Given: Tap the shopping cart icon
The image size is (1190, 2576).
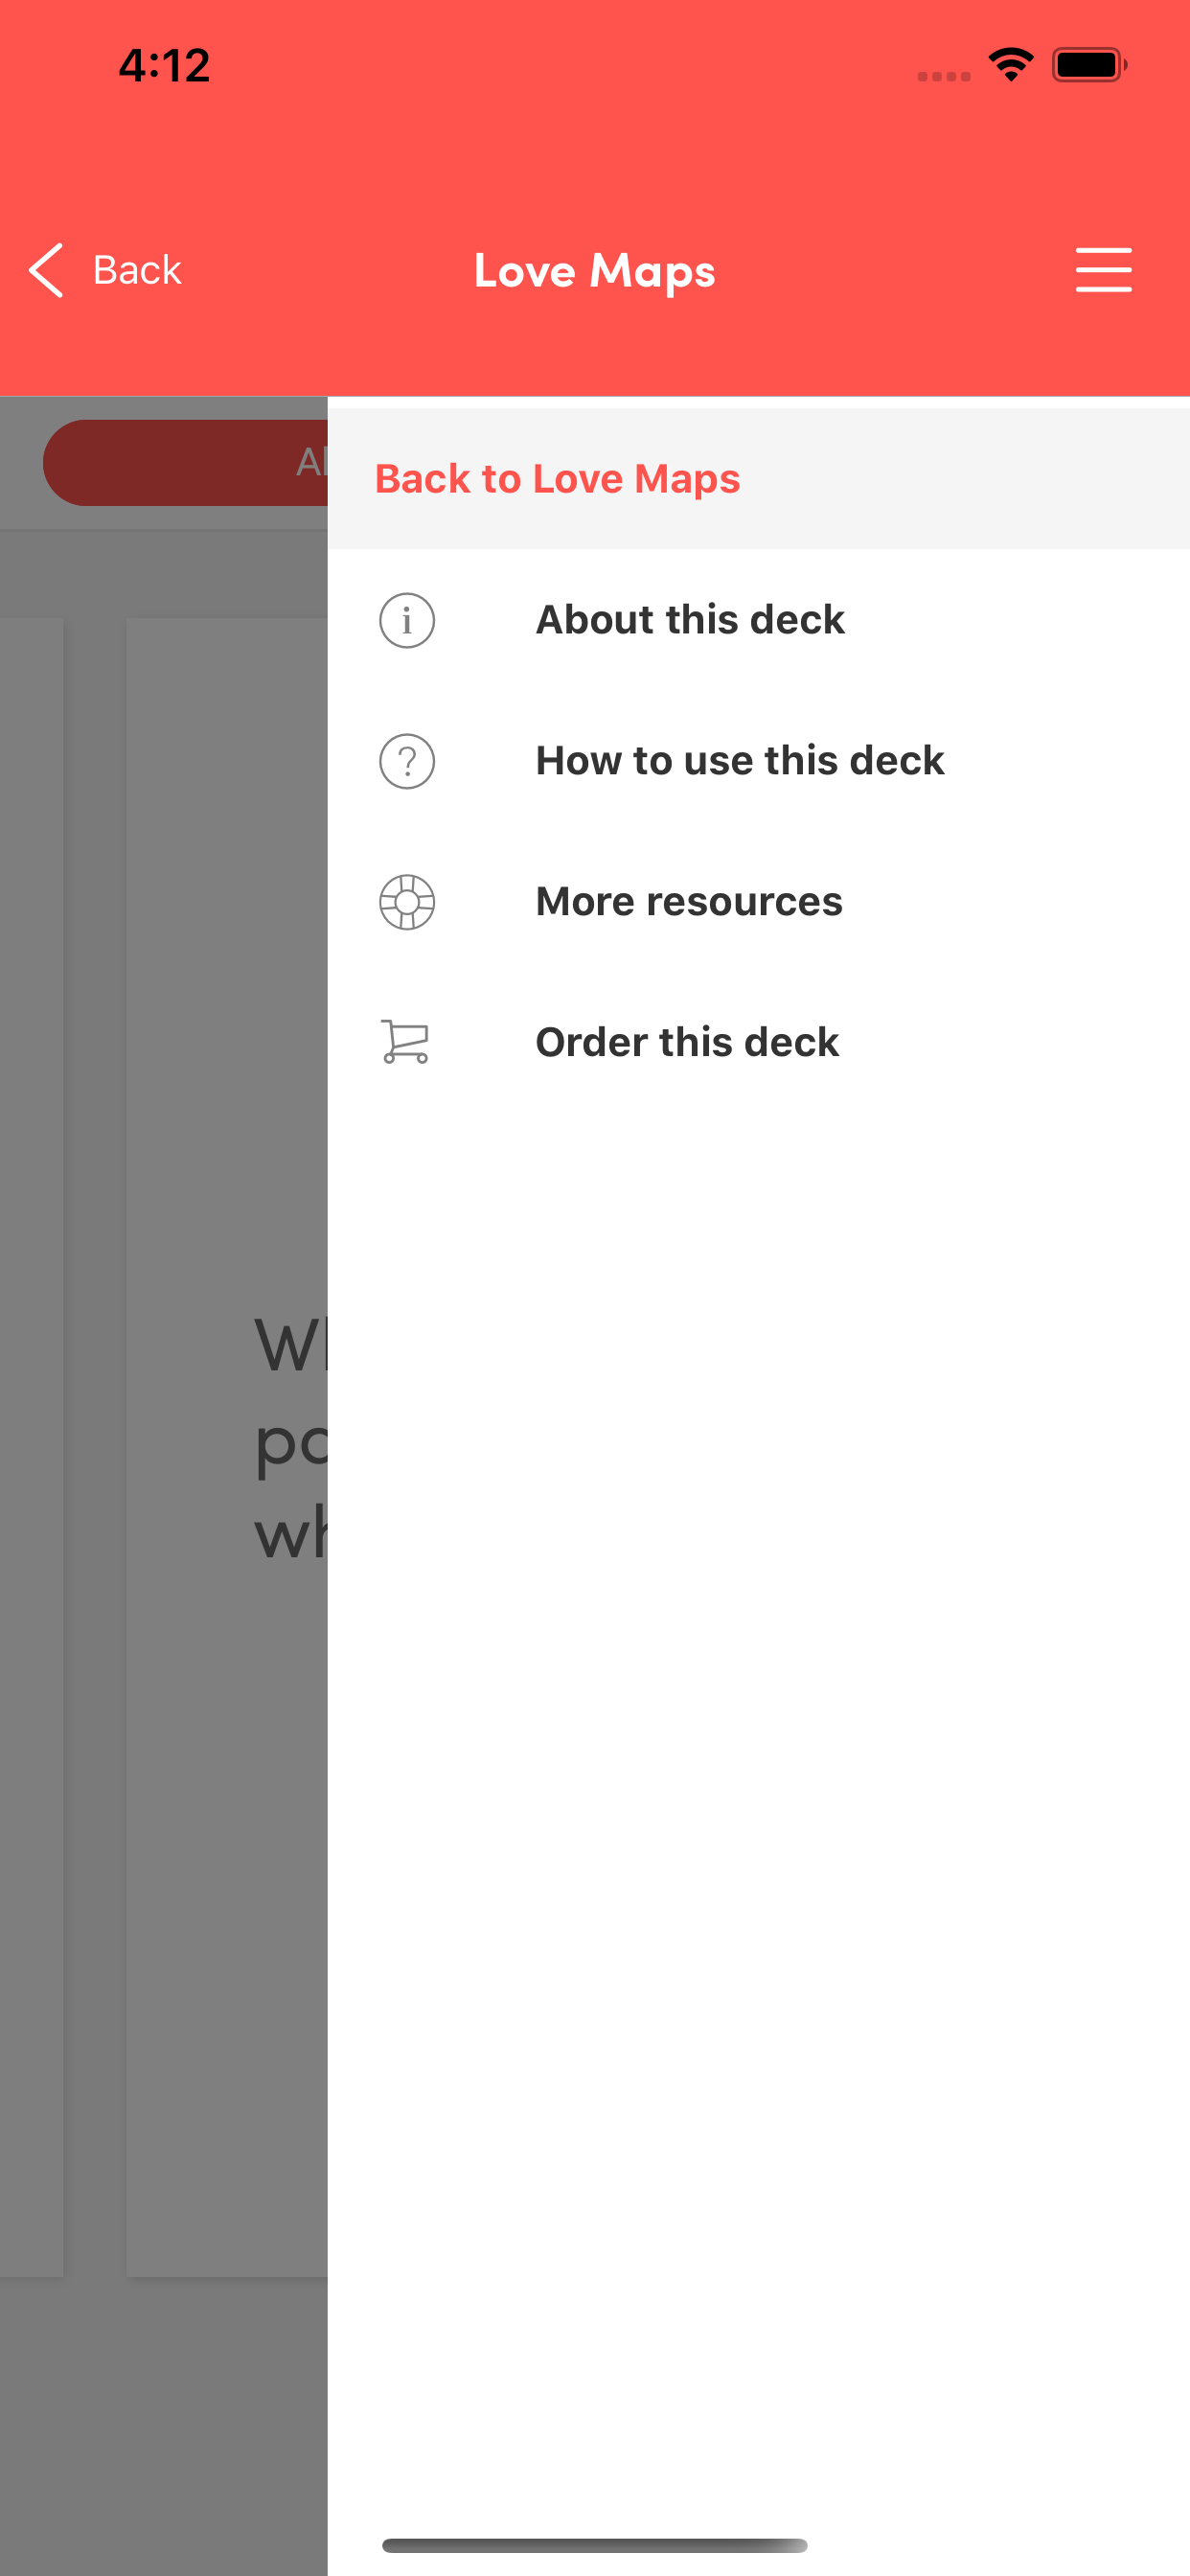Looking at the screenshot, I should pos(405,1042).
